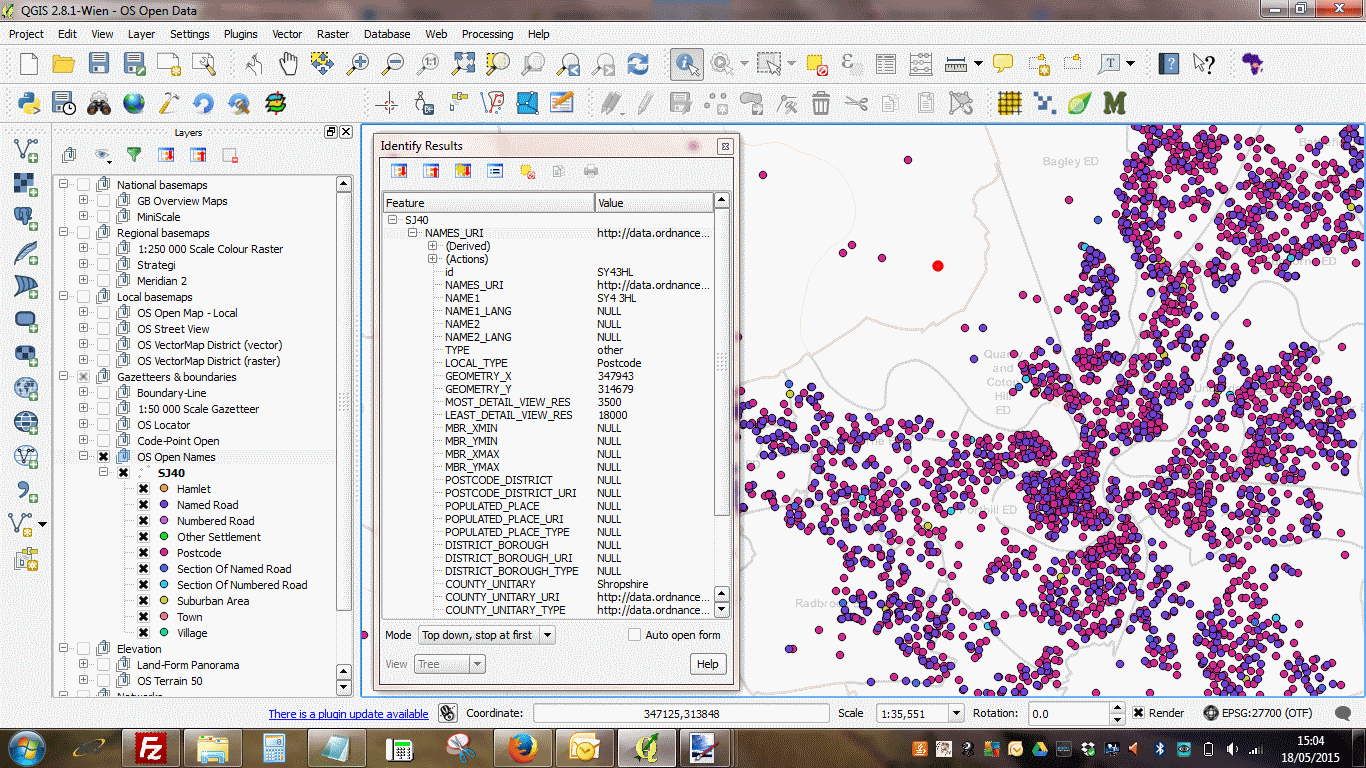Deselect features from all layers
This screenshot has width=1366, height=768.
pyautogui.click(x=817, y=64)
